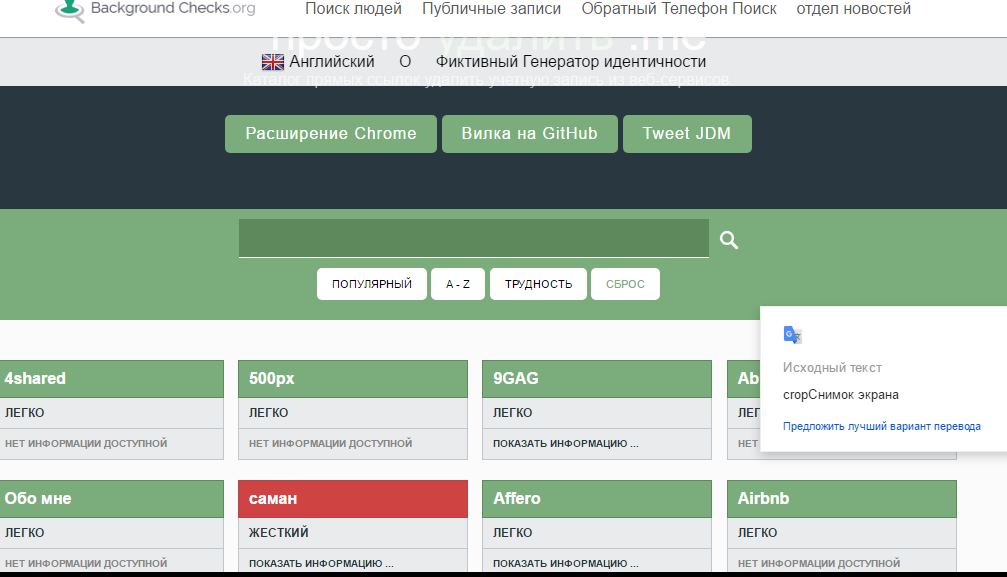This screenshot has width=1007, height=577.
Task: Click into the service search field
Action: click(x=473, y=239)
